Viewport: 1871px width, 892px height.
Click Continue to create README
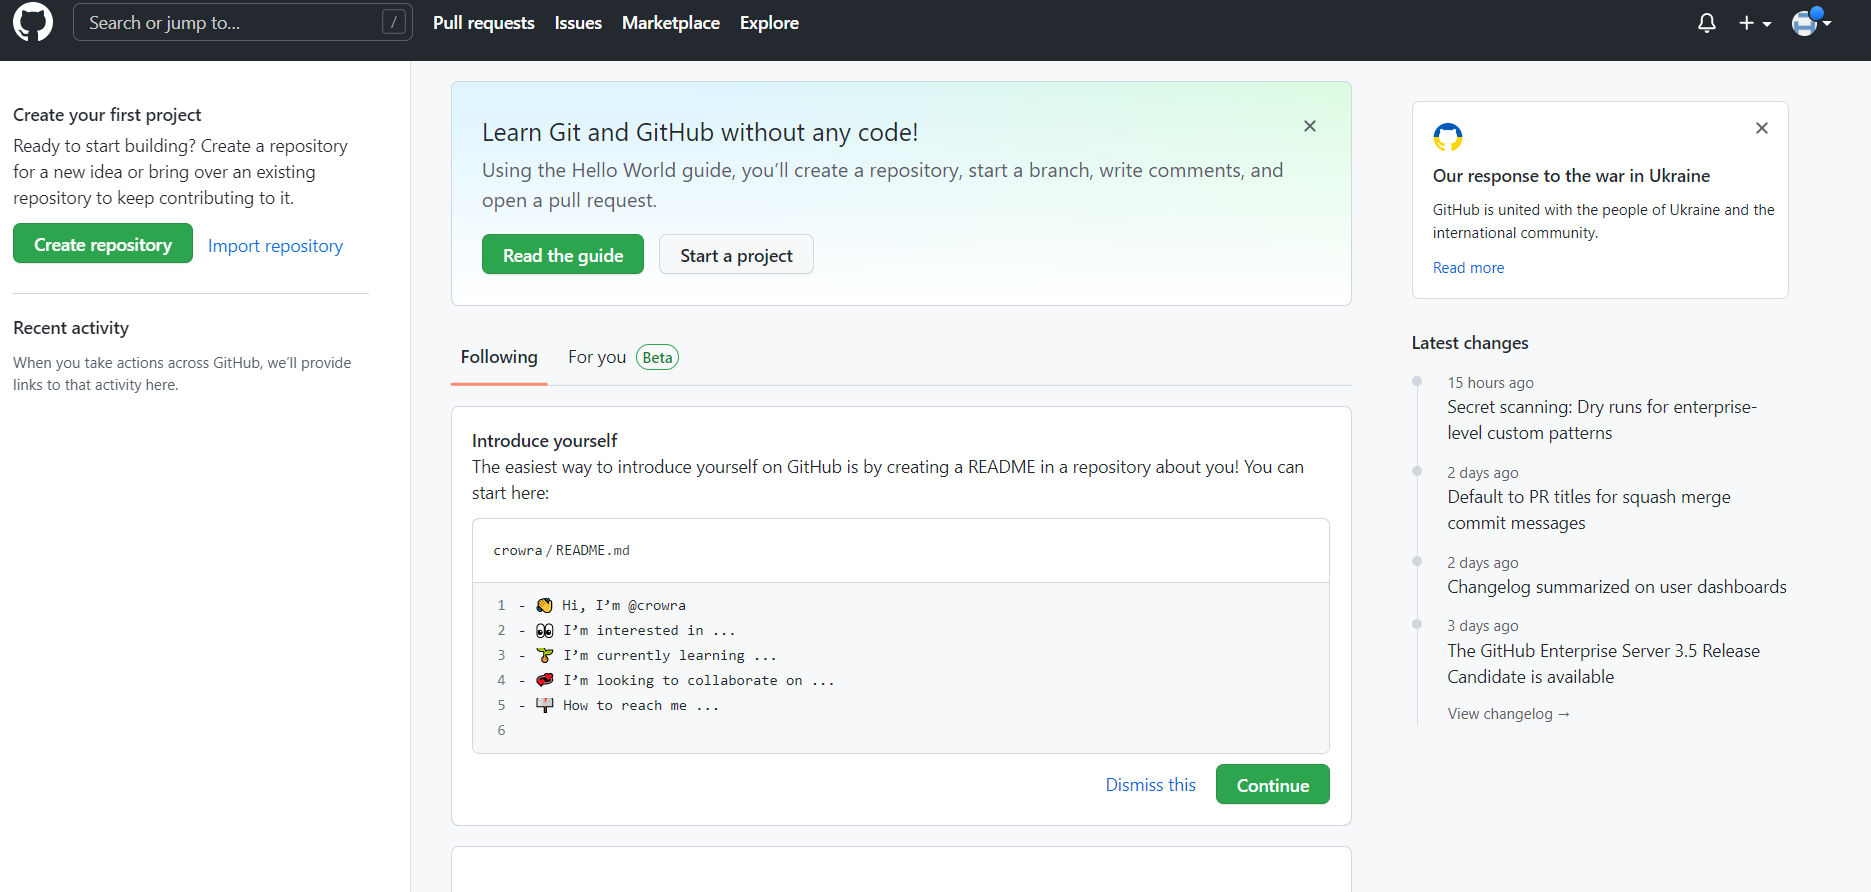point(1272,785)
